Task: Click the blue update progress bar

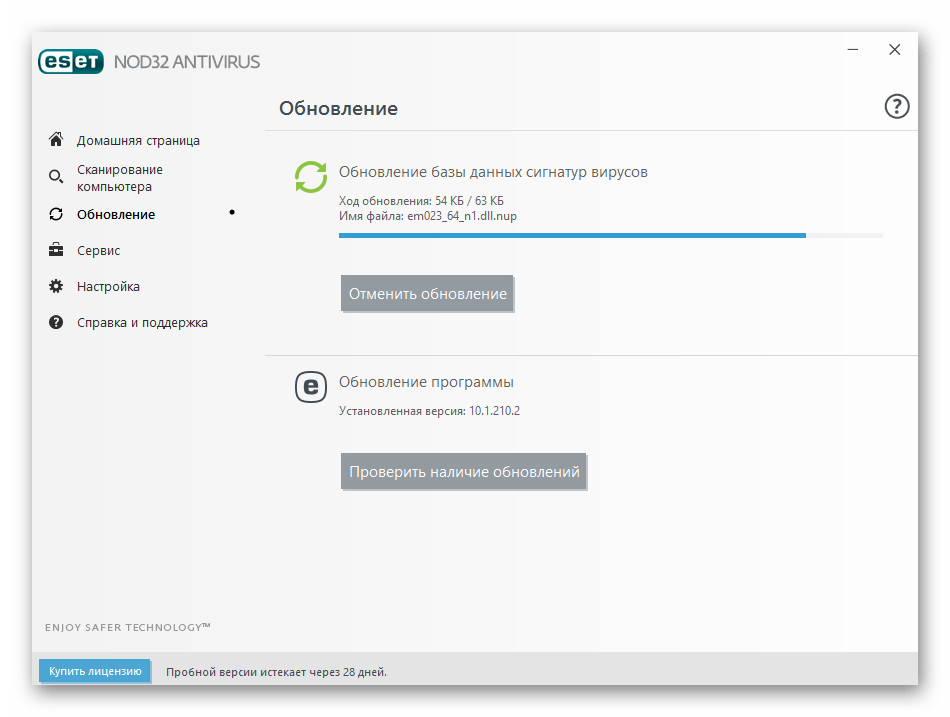Action: tap(572, 236)
